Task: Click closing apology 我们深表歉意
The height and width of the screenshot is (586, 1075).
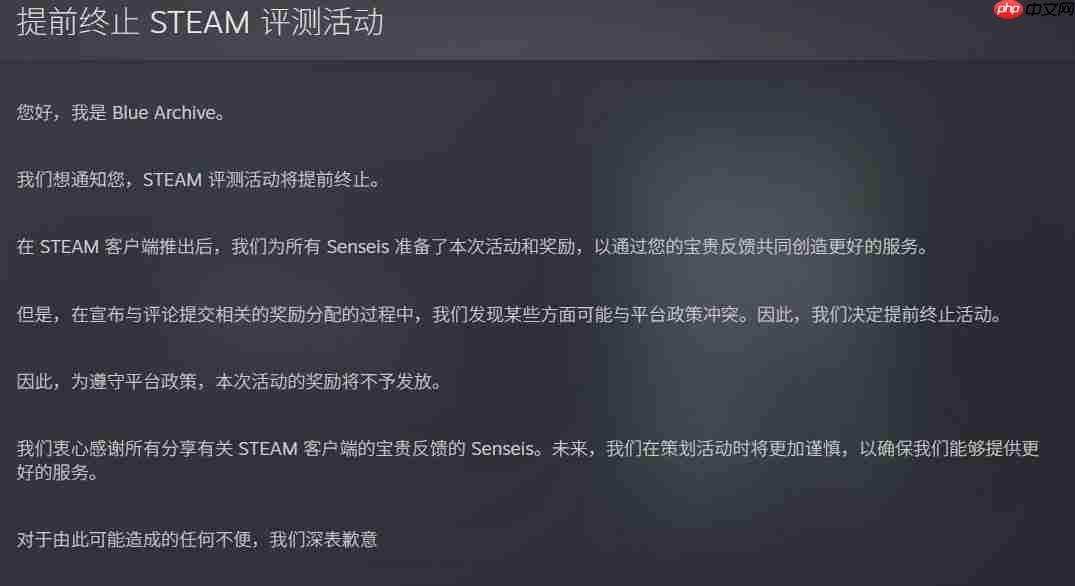Action: coord(324,539)
